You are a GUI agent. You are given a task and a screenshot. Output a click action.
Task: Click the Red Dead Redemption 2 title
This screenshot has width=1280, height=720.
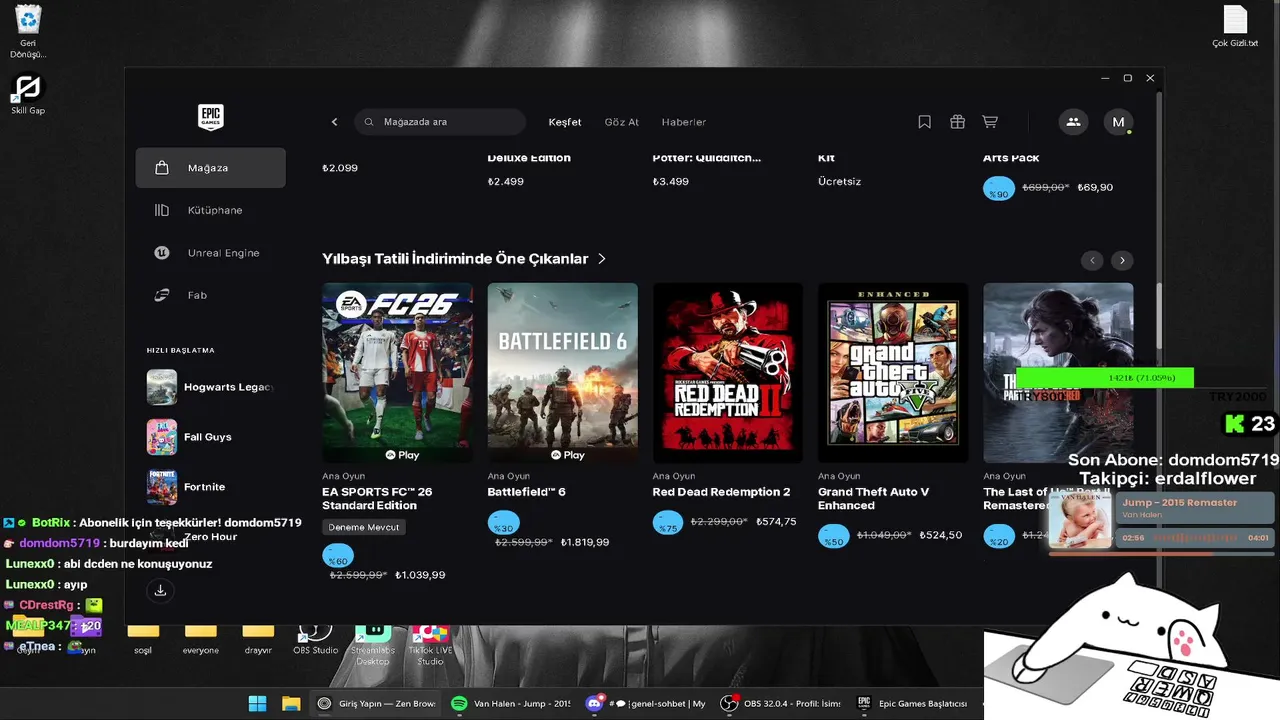pyautogui.click(x=721, y=492)
